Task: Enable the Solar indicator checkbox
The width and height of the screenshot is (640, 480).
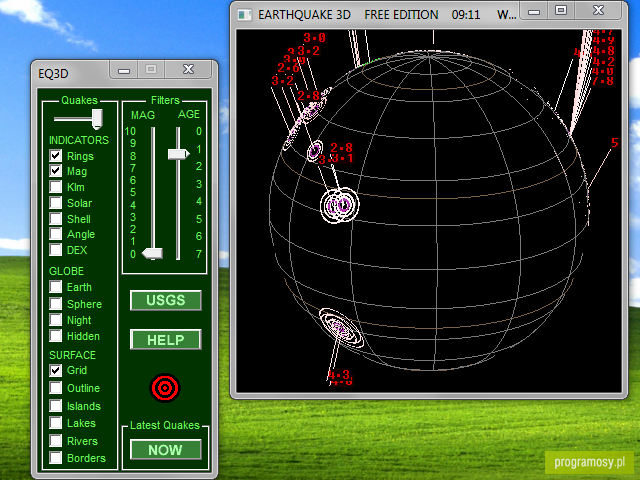Action: pos(56,202)
